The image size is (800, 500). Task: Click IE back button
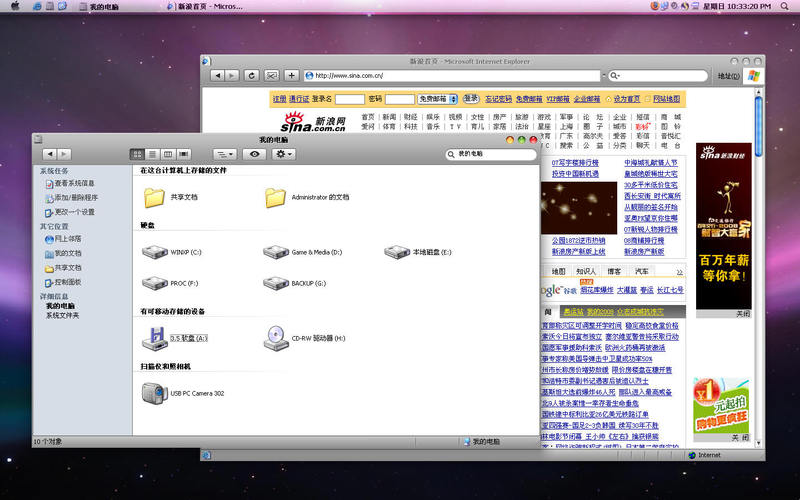coord(217,76)
